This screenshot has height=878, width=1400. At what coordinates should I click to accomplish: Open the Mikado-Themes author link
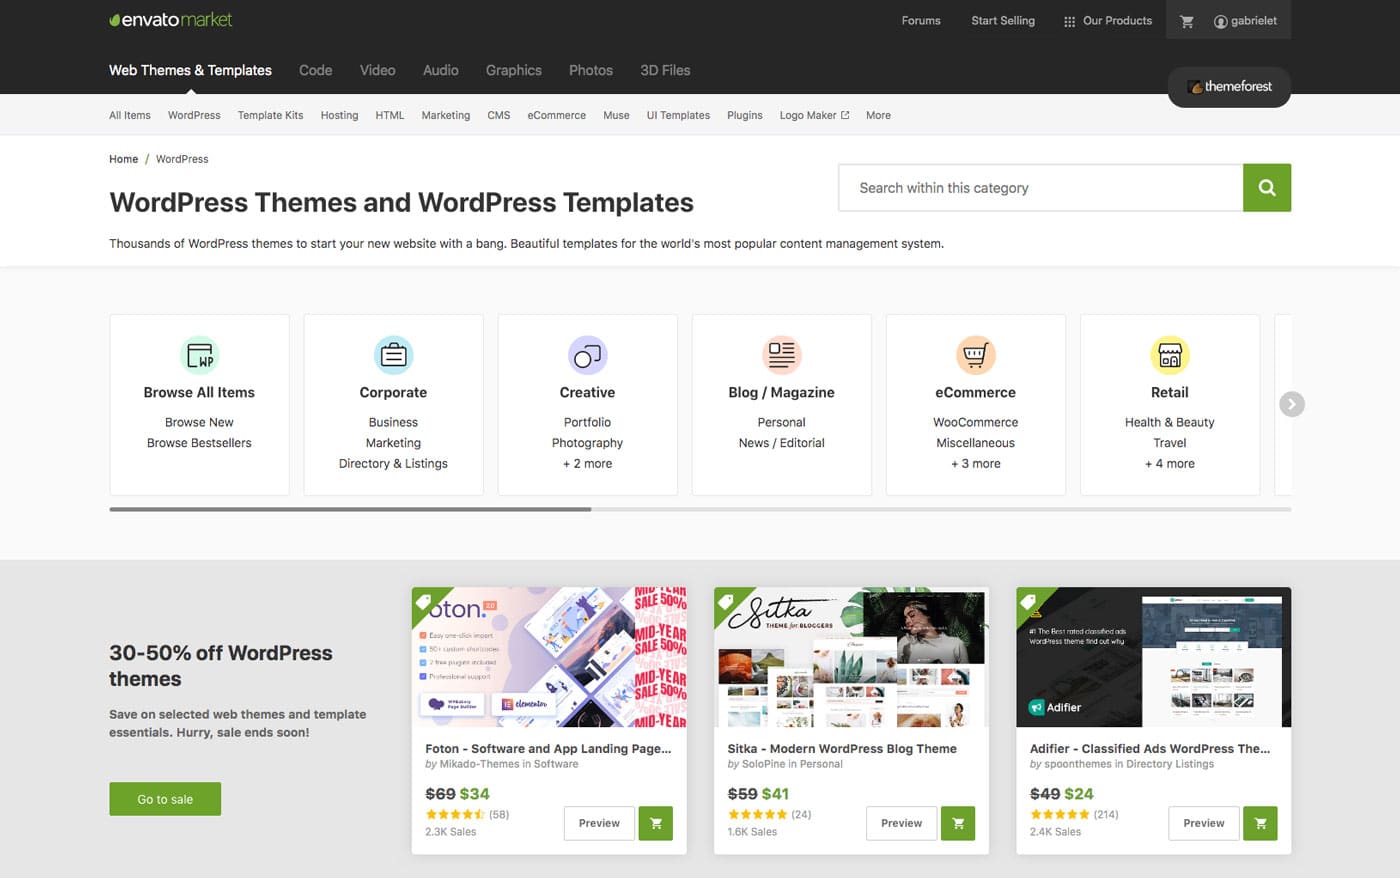480,764
